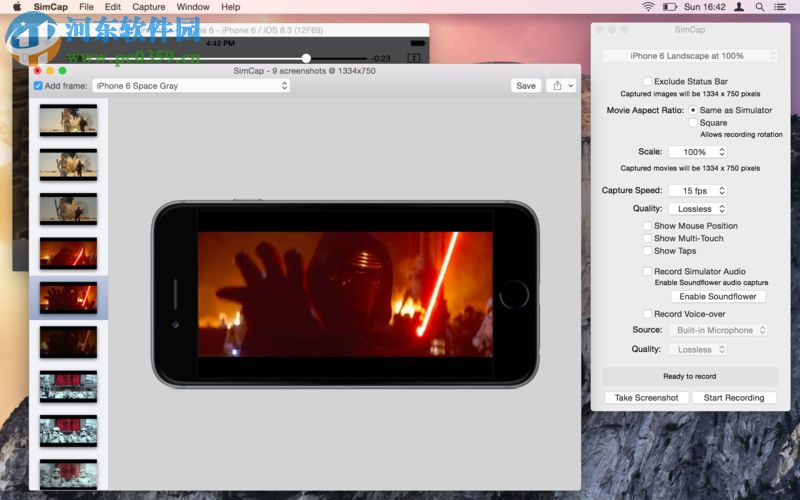Open the Help menu
800x500 pixels.
tap(231, 7)
